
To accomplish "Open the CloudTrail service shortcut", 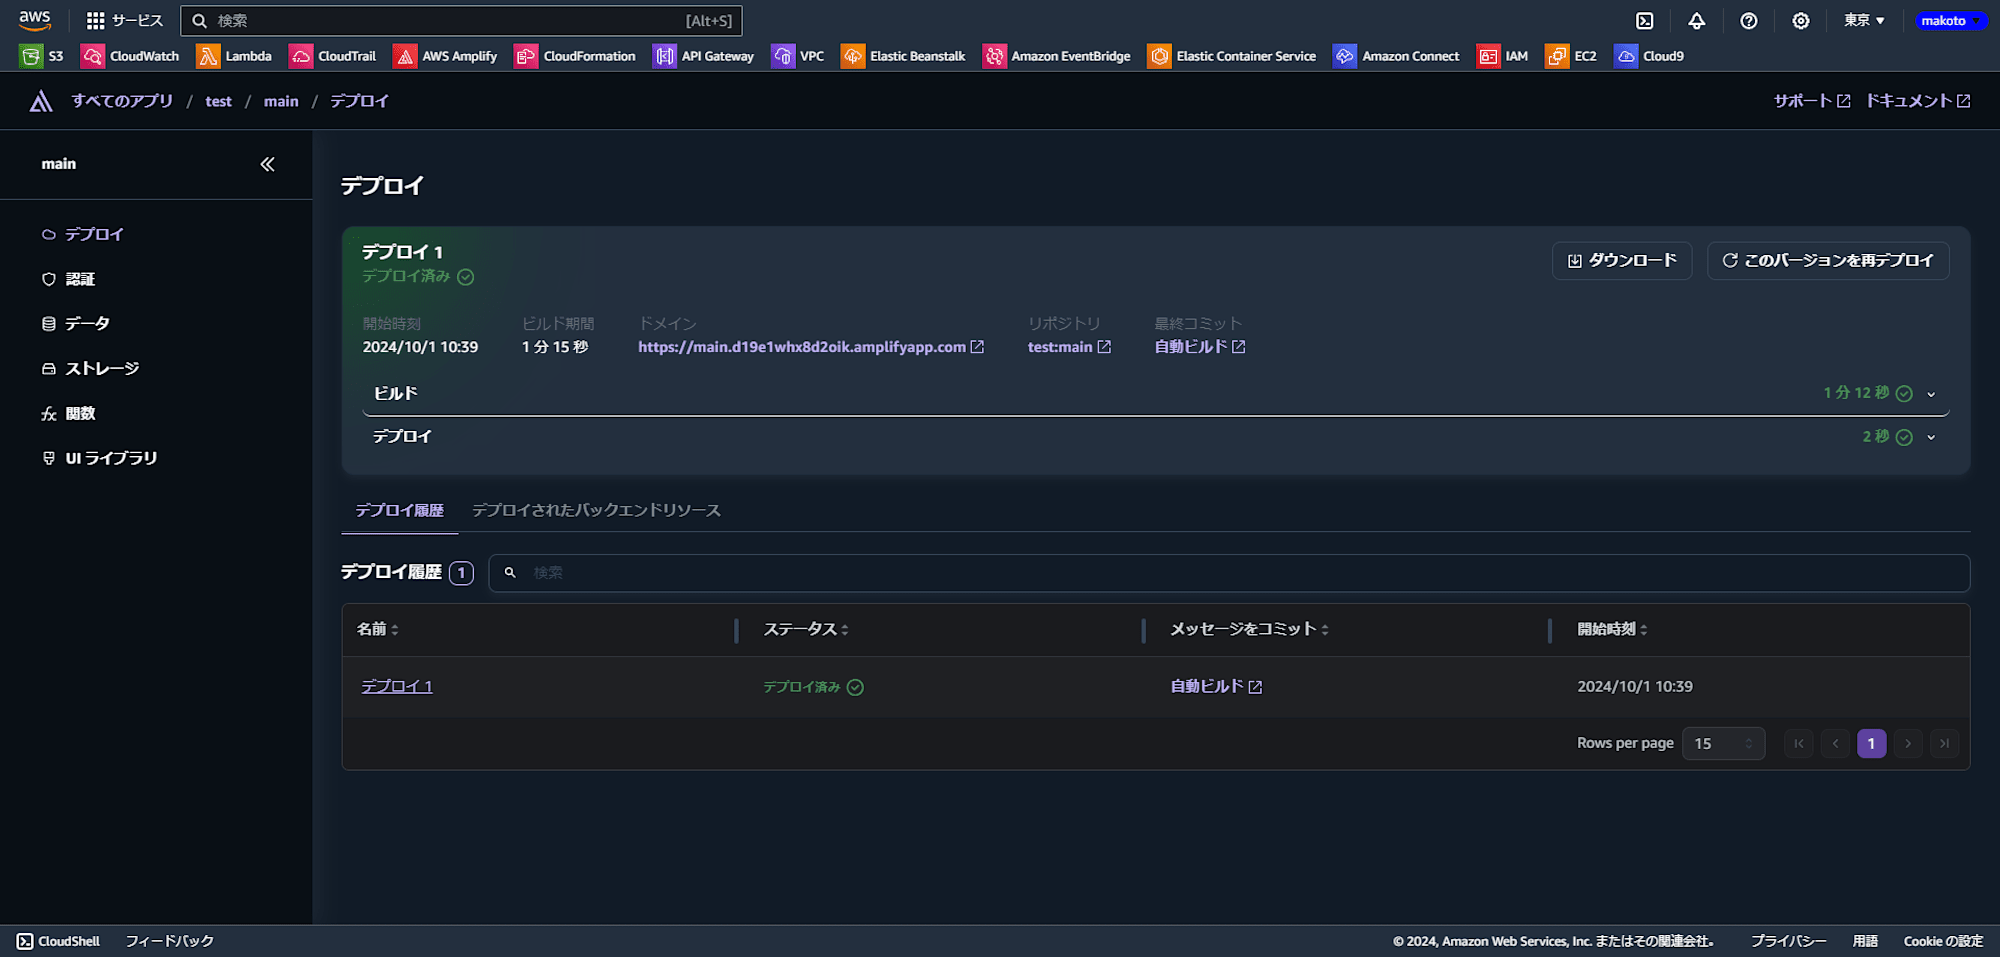I will tap(333, 56).
